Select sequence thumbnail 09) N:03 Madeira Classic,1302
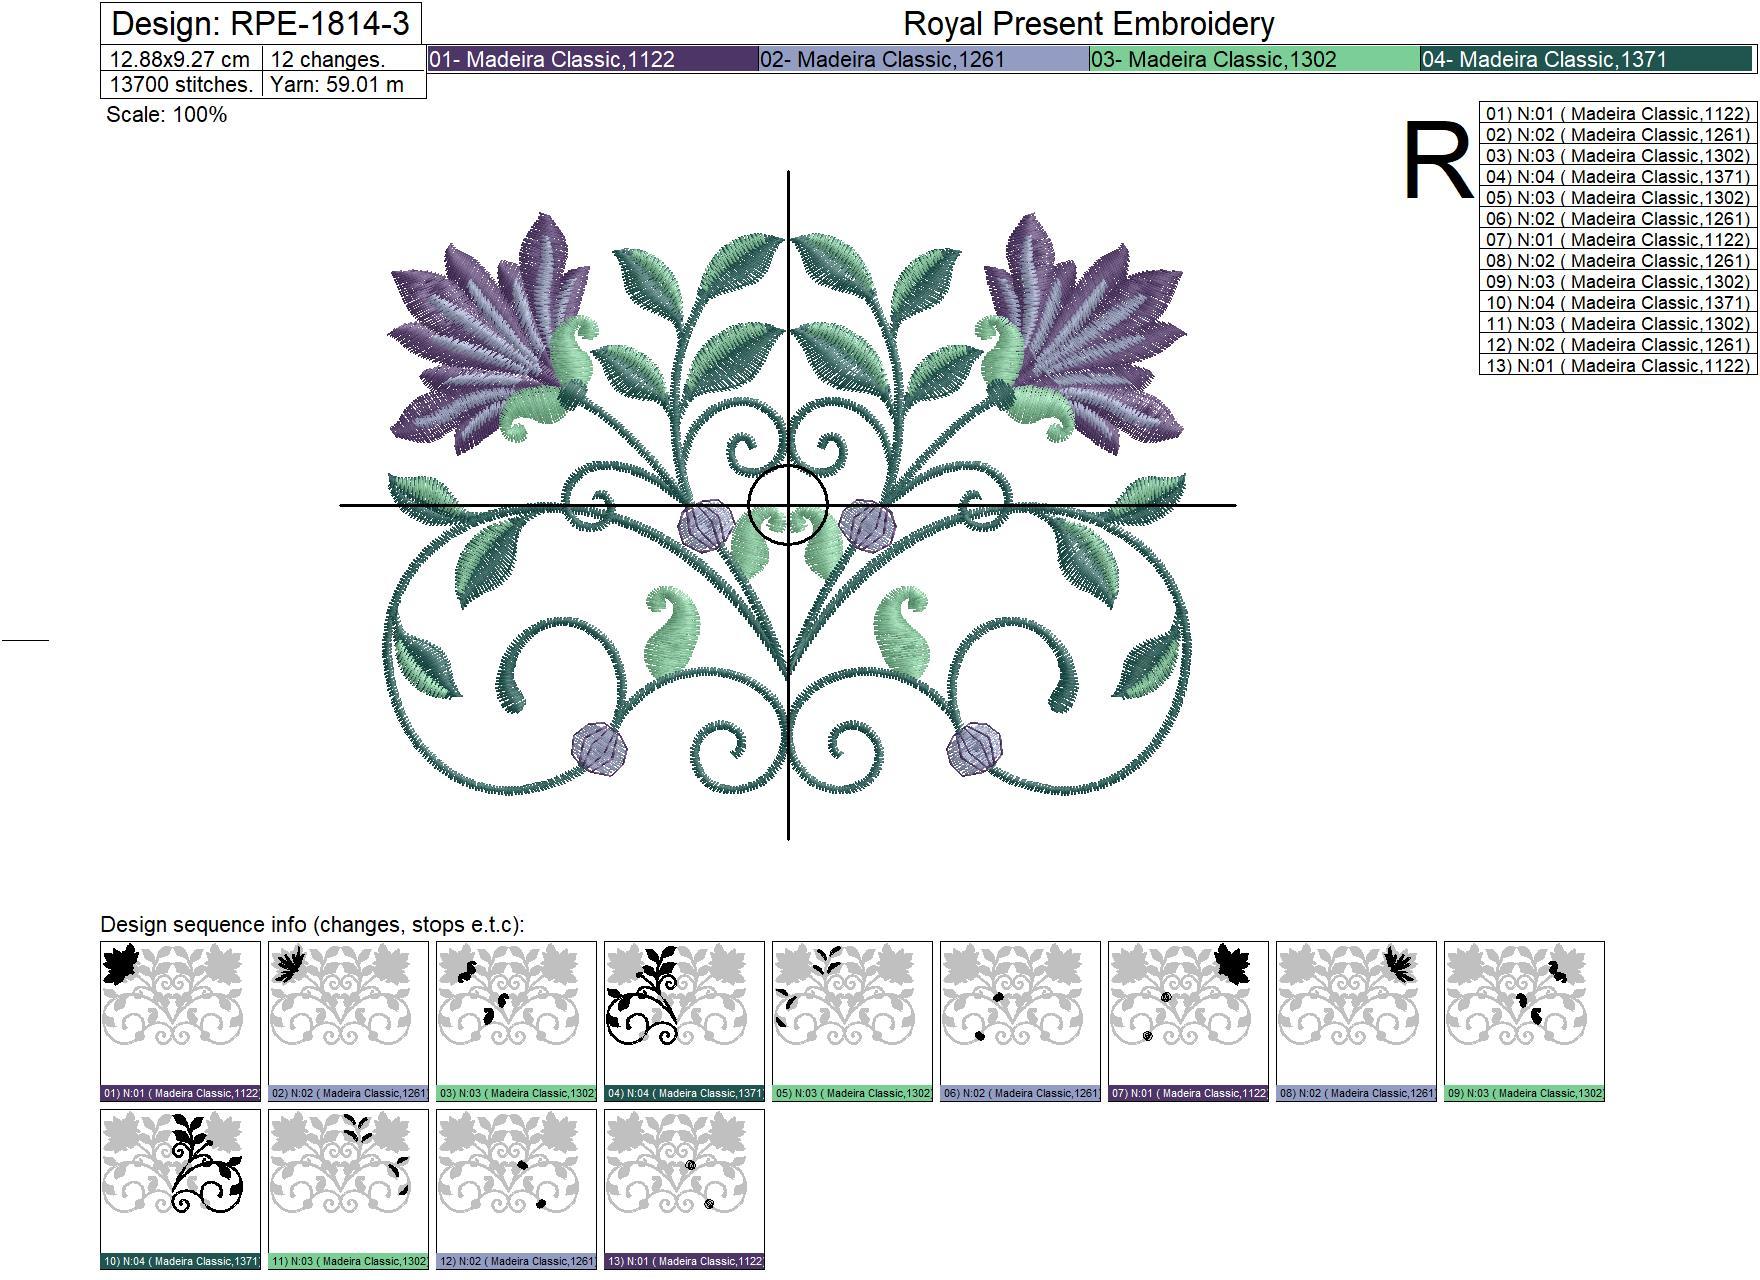 pyautogui.click(x=1524, y=1021)
